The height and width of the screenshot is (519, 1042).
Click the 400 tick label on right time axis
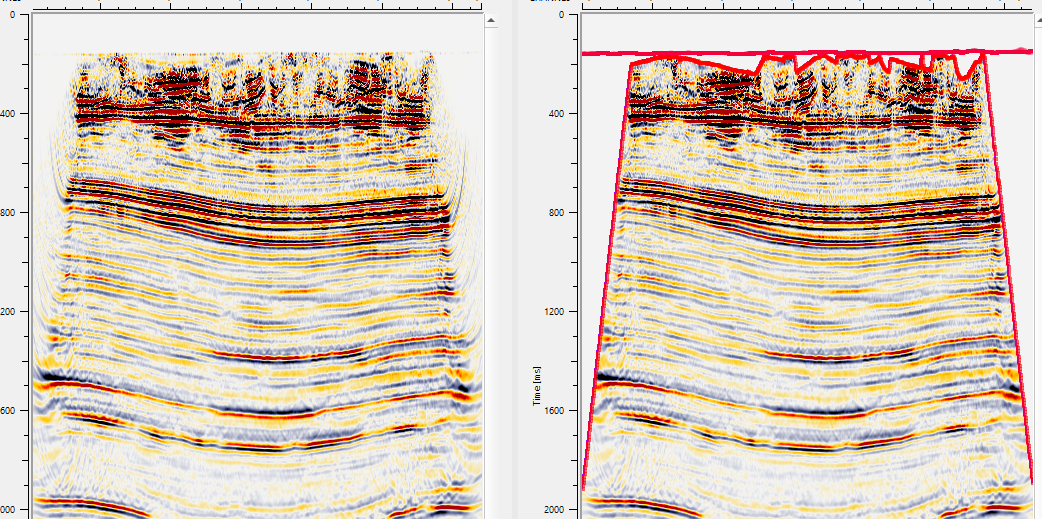tap(554, 114)
